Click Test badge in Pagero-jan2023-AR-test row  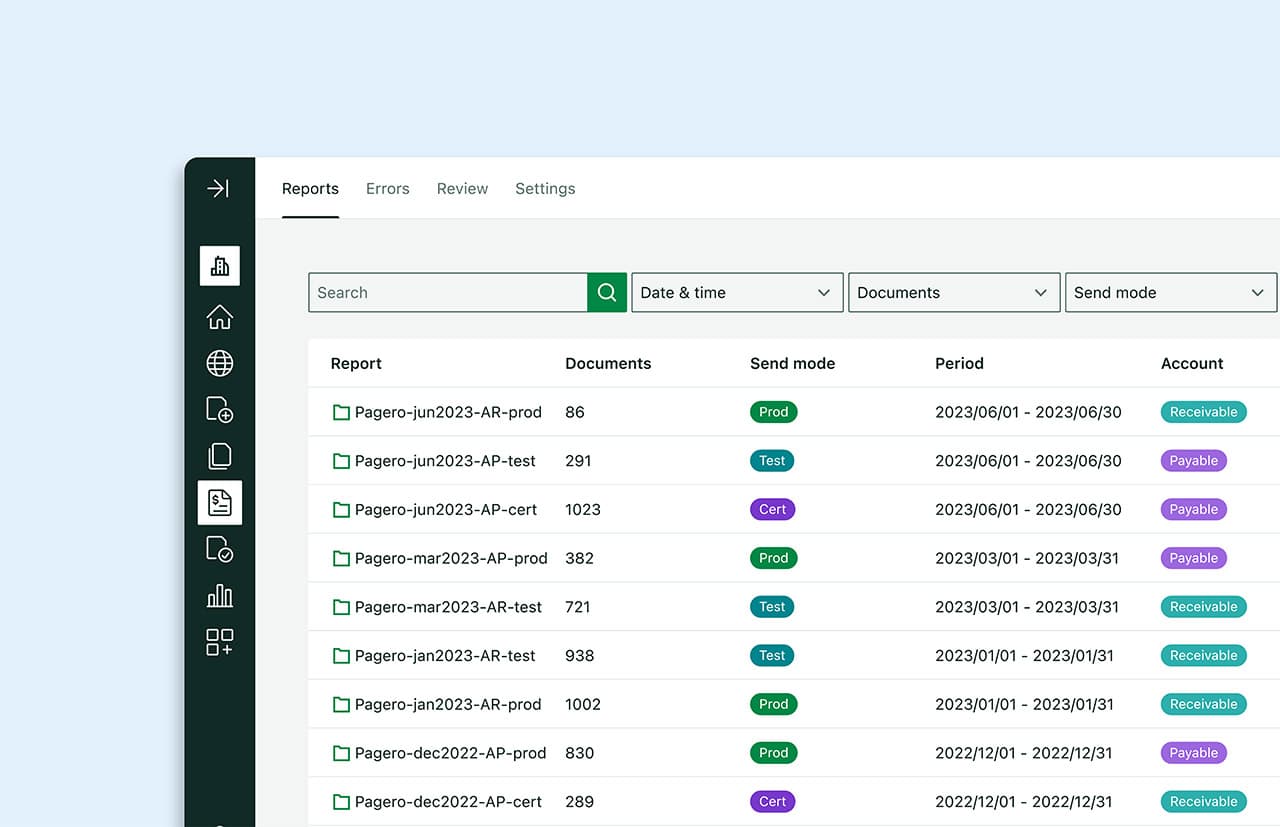click(772, 656)
